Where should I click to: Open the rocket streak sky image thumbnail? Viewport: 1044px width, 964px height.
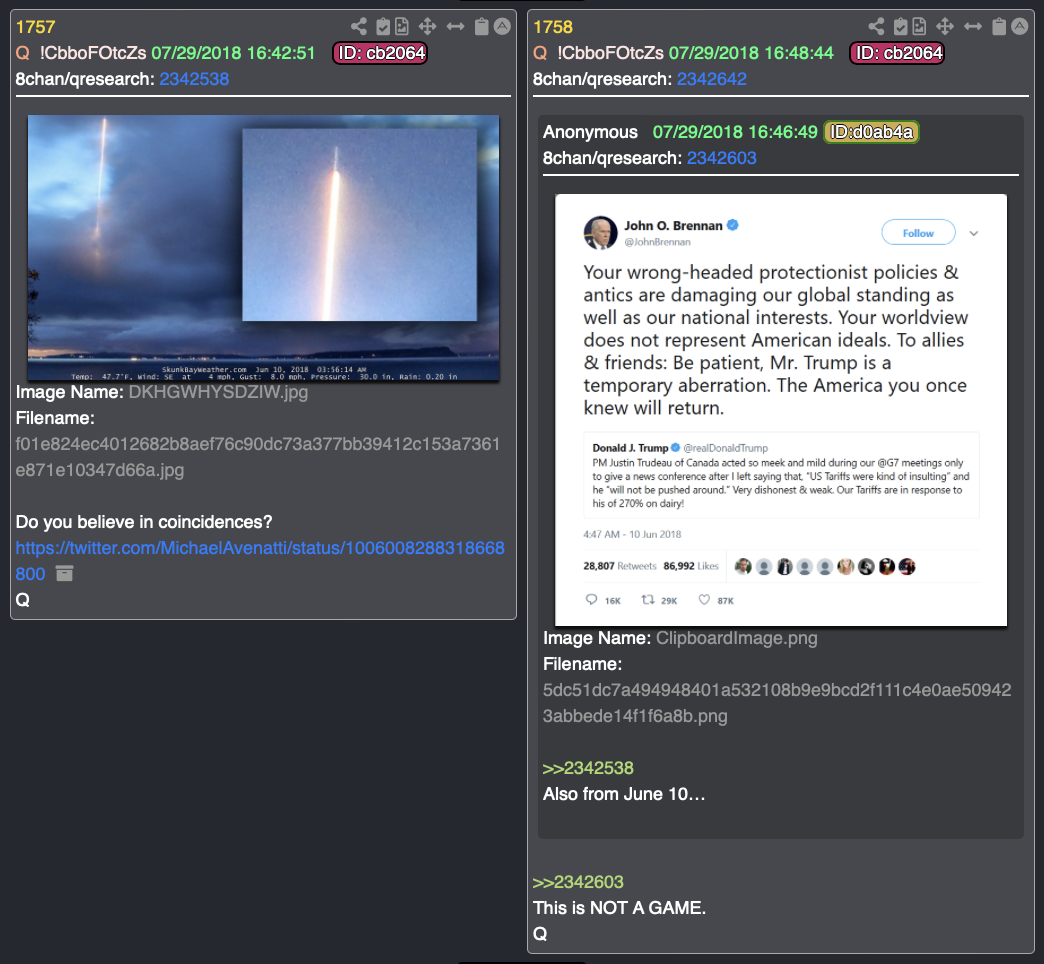tap(264, 248)
